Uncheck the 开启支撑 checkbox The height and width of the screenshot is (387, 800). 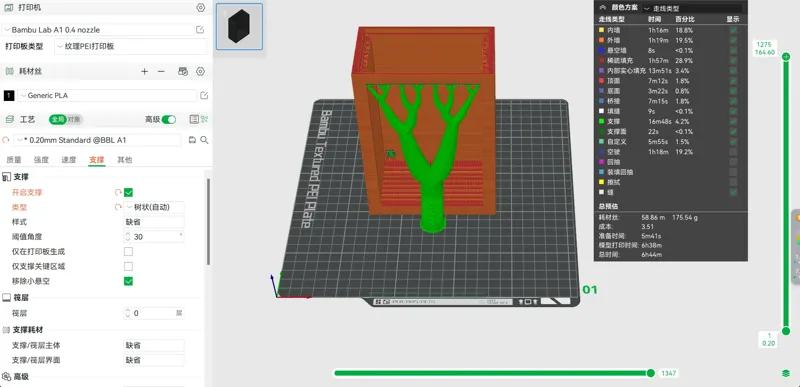(129, 192)
